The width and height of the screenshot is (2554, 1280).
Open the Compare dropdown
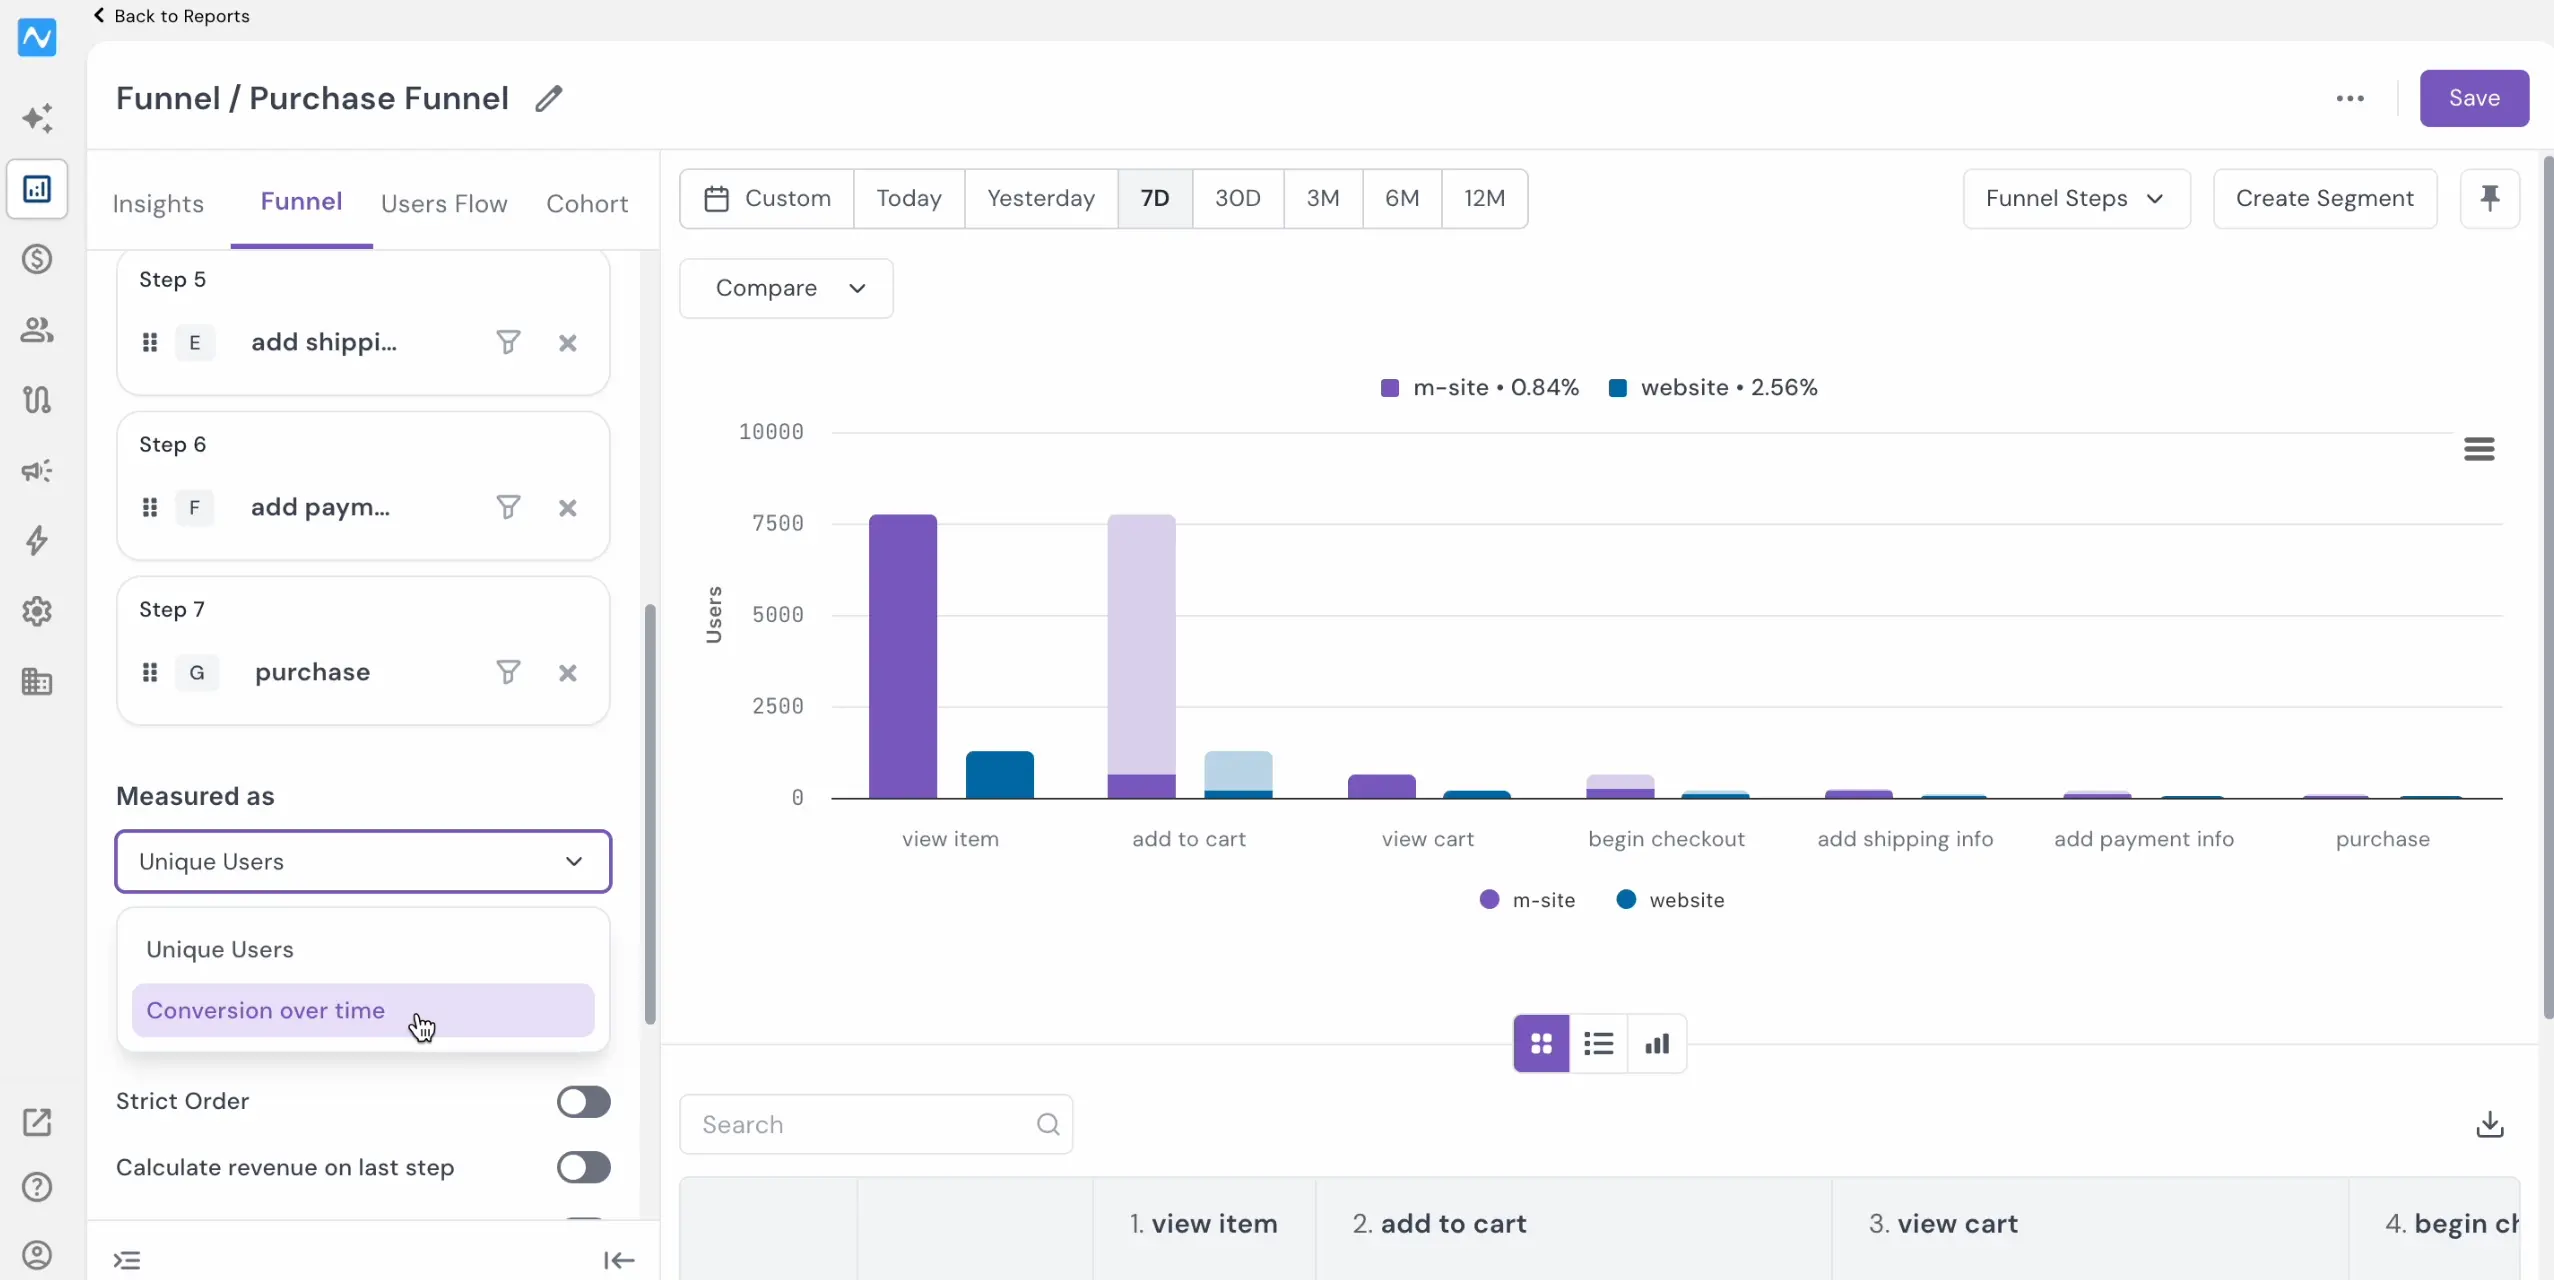[x=786, y=288]
